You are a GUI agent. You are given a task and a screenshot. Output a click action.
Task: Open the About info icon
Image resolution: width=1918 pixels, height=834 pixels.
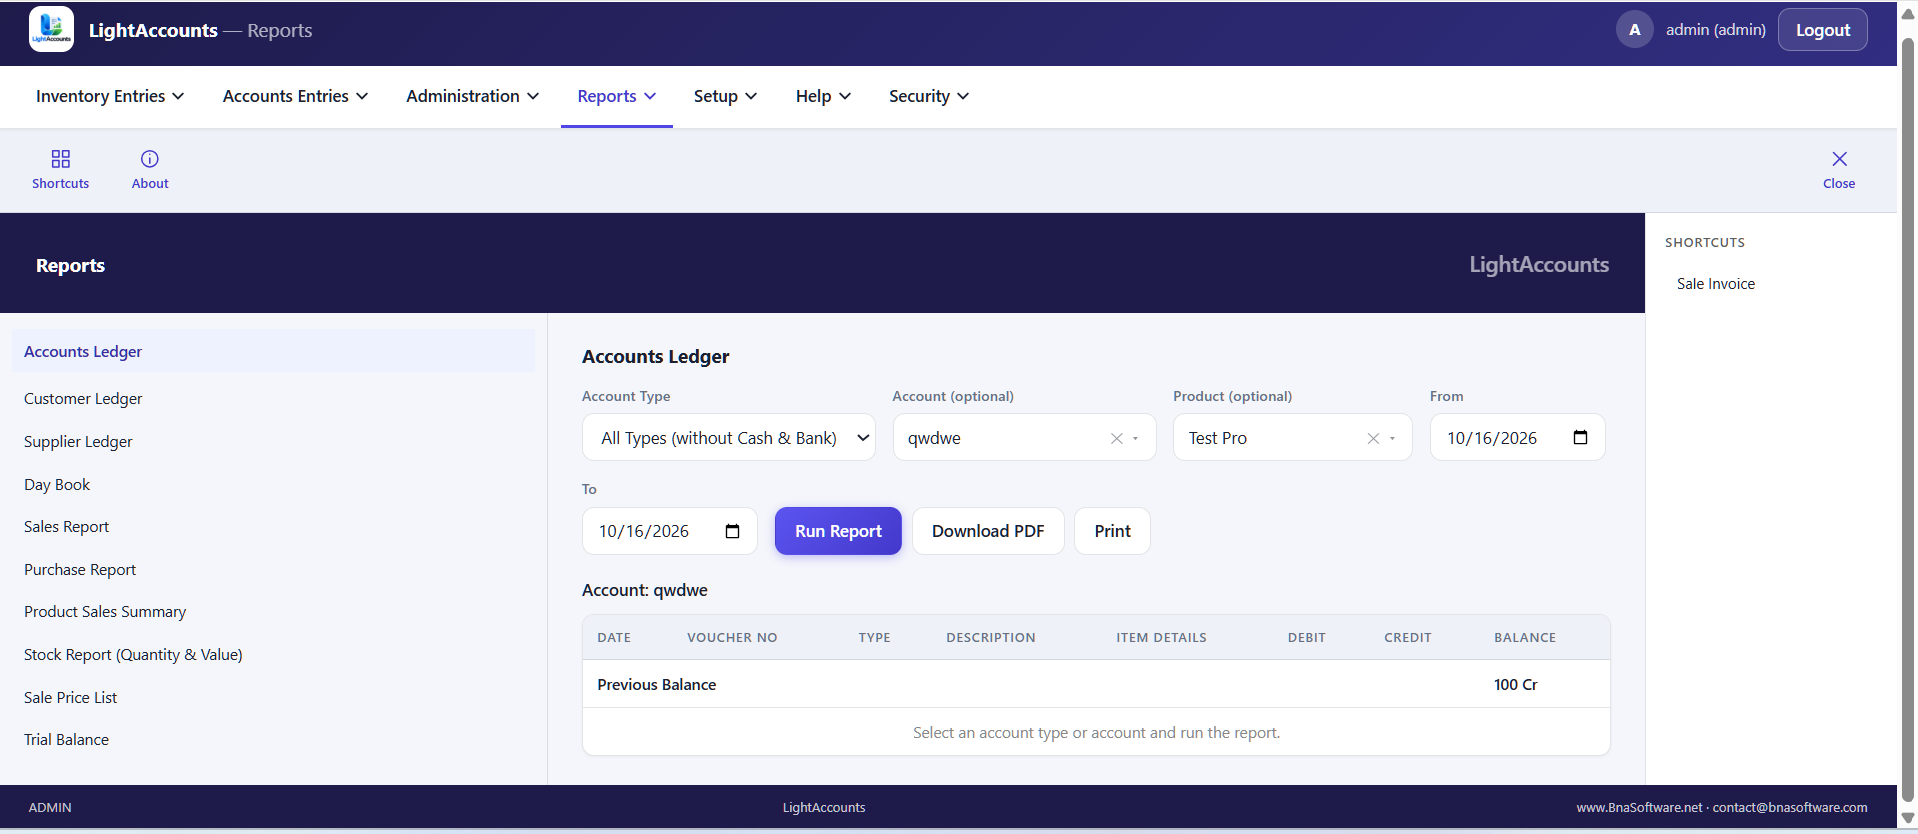click(150, 159)
